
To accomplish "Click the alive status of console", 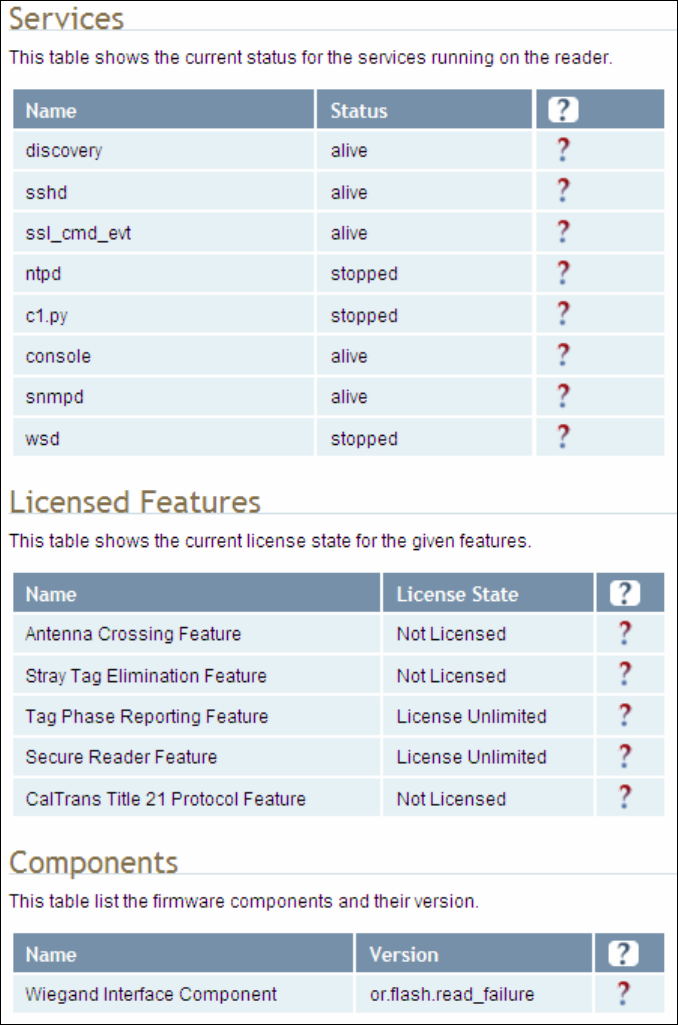I will [x=349, y=356].
